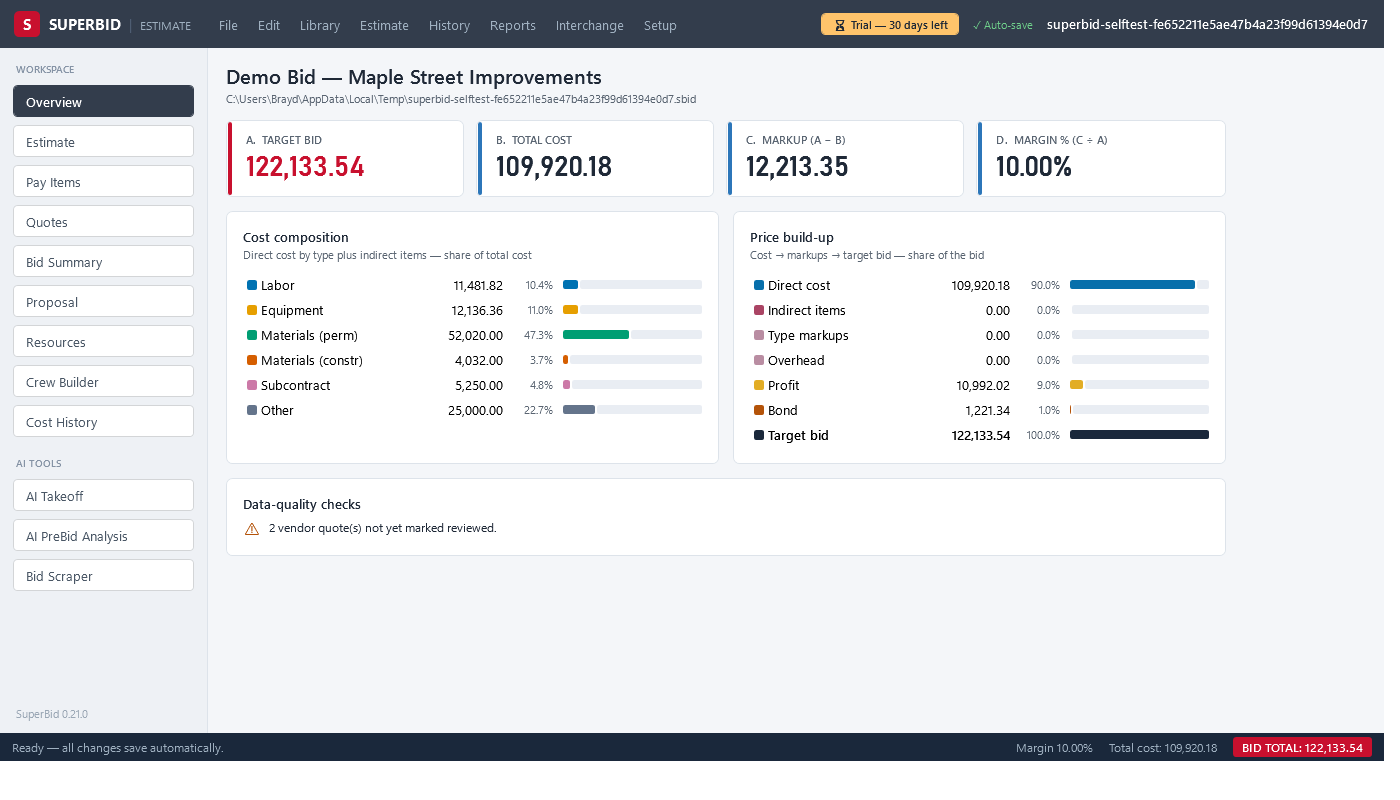
Task: Click the Bond color swatch
Action: (x=759, y=410)
